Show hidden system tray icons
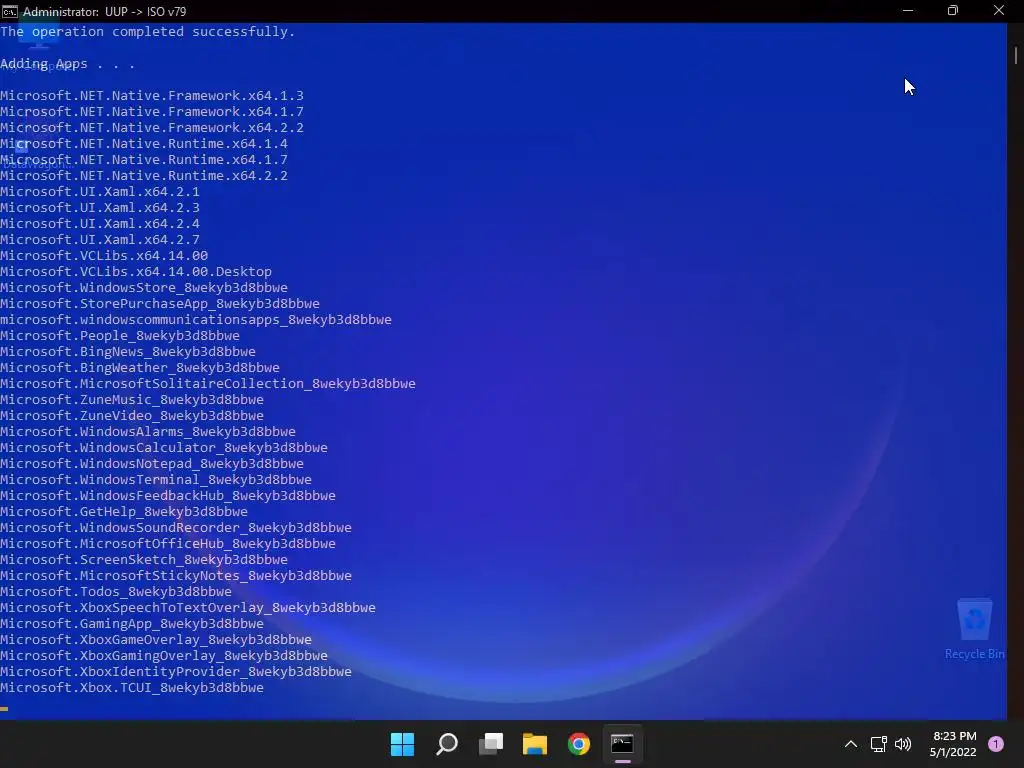 [851, 744]
